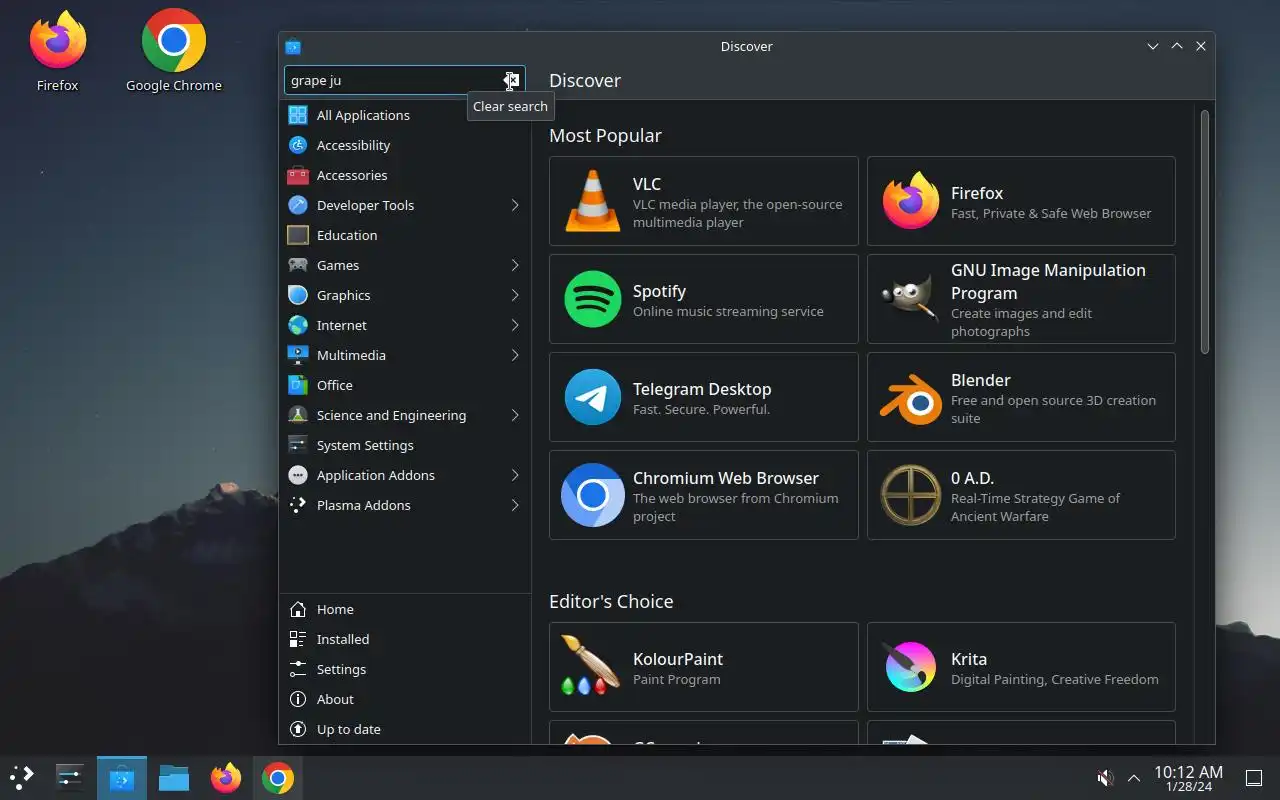This screenshot has width=1280, height=800.
Task: Open the GIMP Wilber icon
Action: 911,299
